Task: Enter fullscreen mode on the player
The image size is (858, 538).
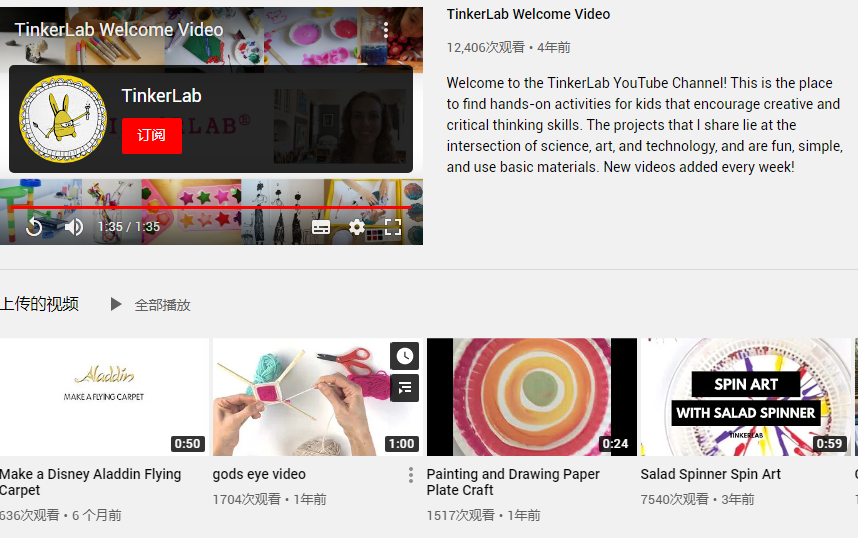Action: 393,227
